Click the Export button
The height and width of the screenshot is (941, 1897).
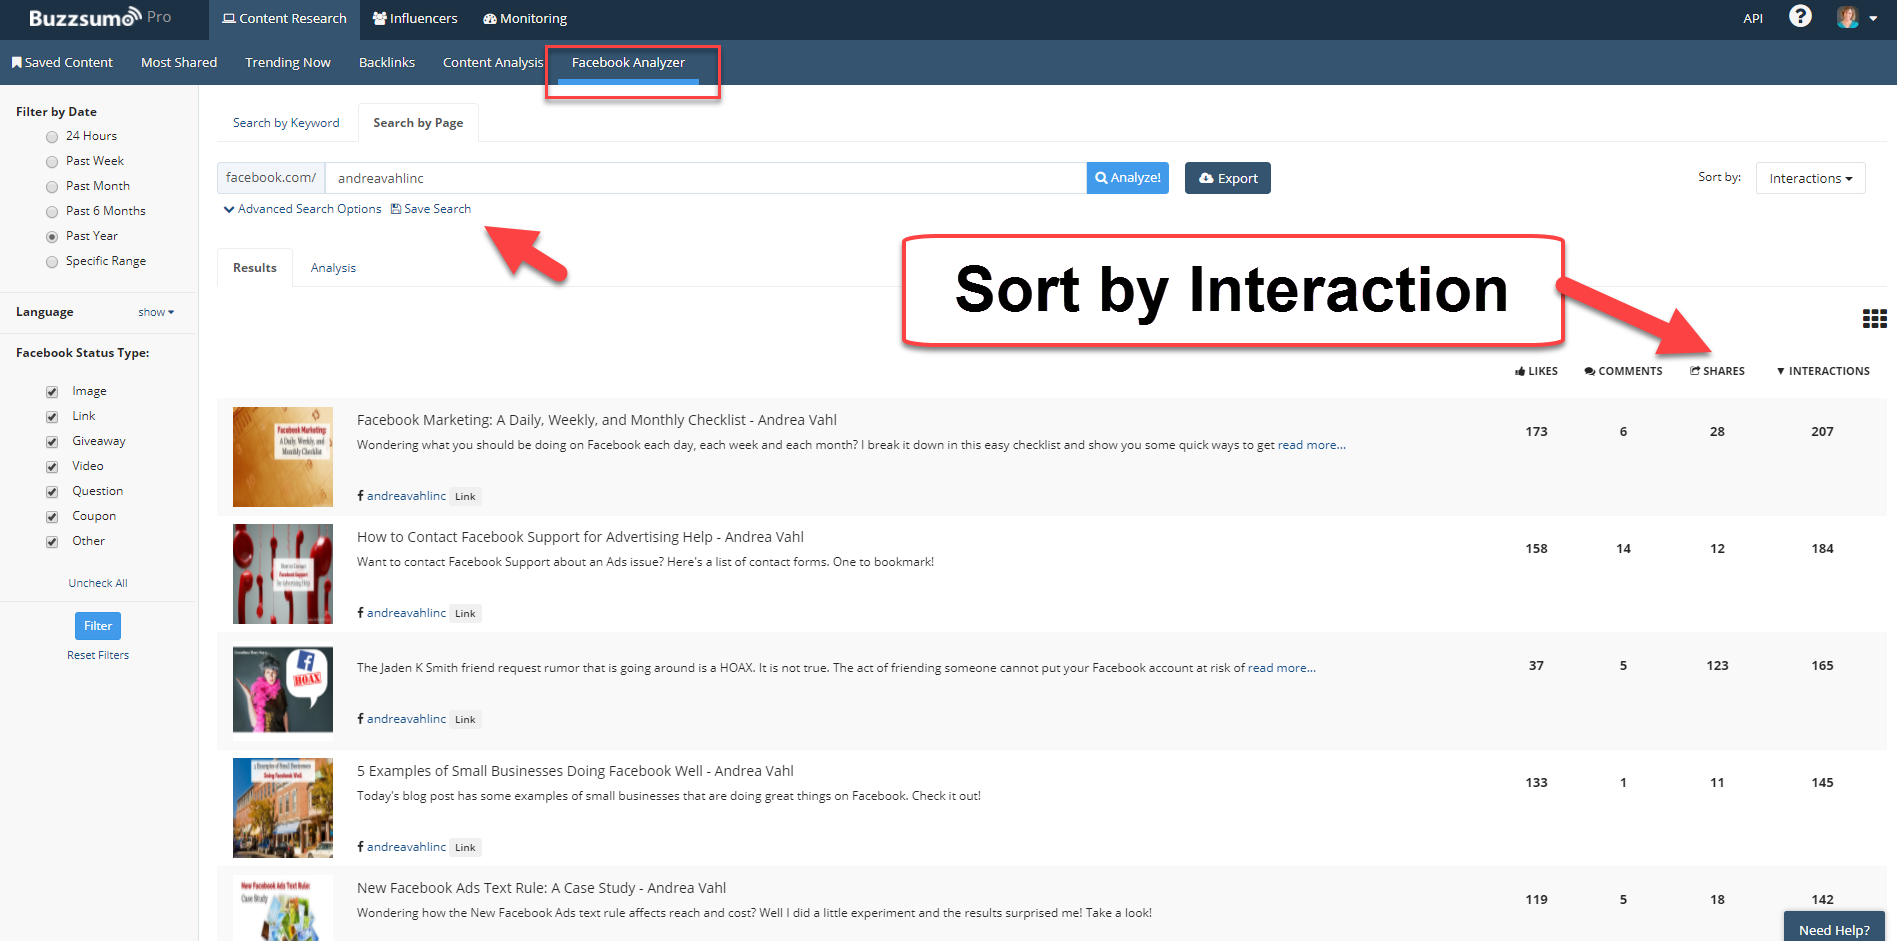point(1228,178)
